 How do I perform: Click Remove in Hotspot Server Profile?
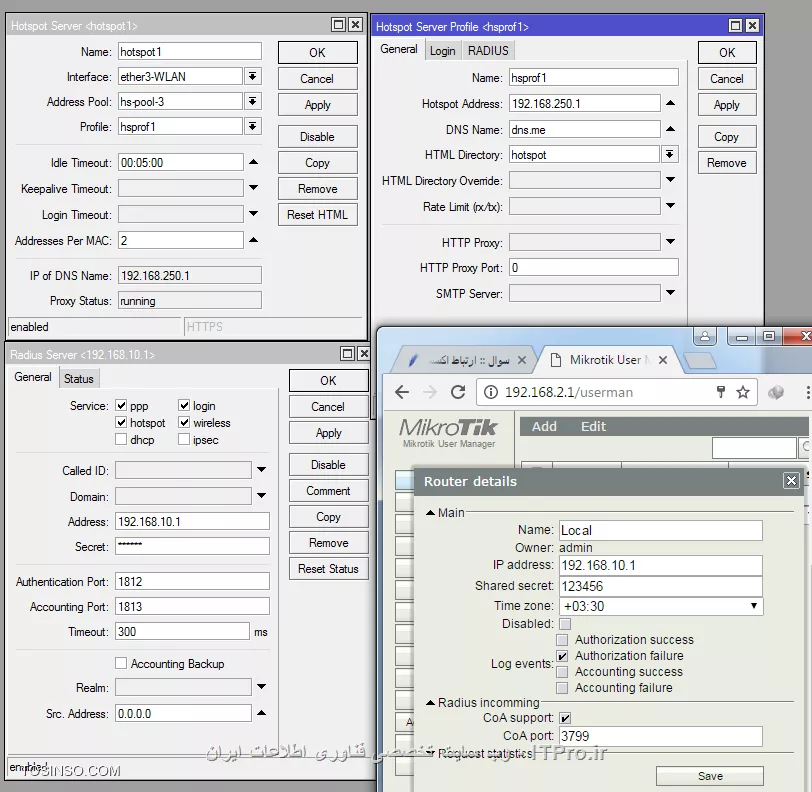(727, 163)
